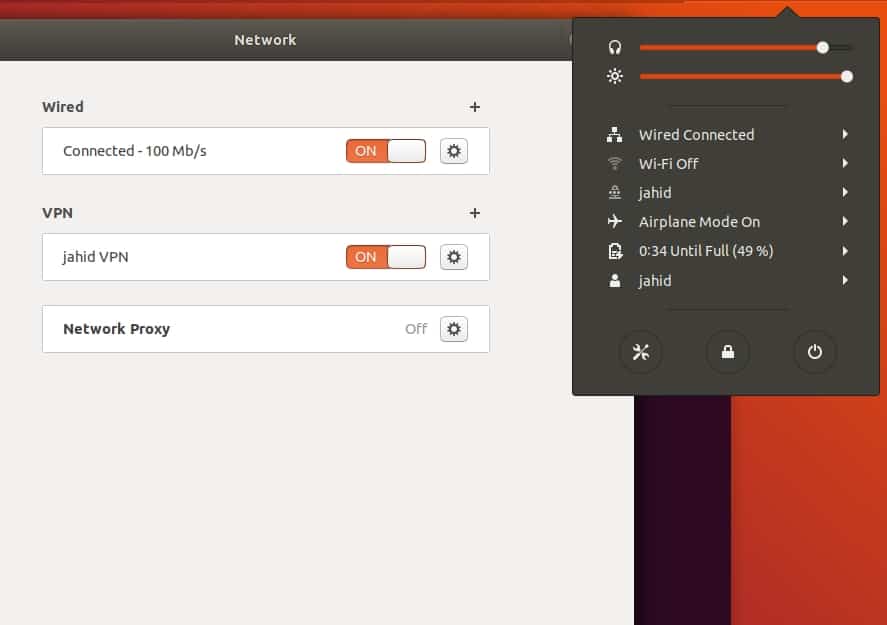
Task: Toggle Airplane Mode off
Action: (x=697, y=221)
